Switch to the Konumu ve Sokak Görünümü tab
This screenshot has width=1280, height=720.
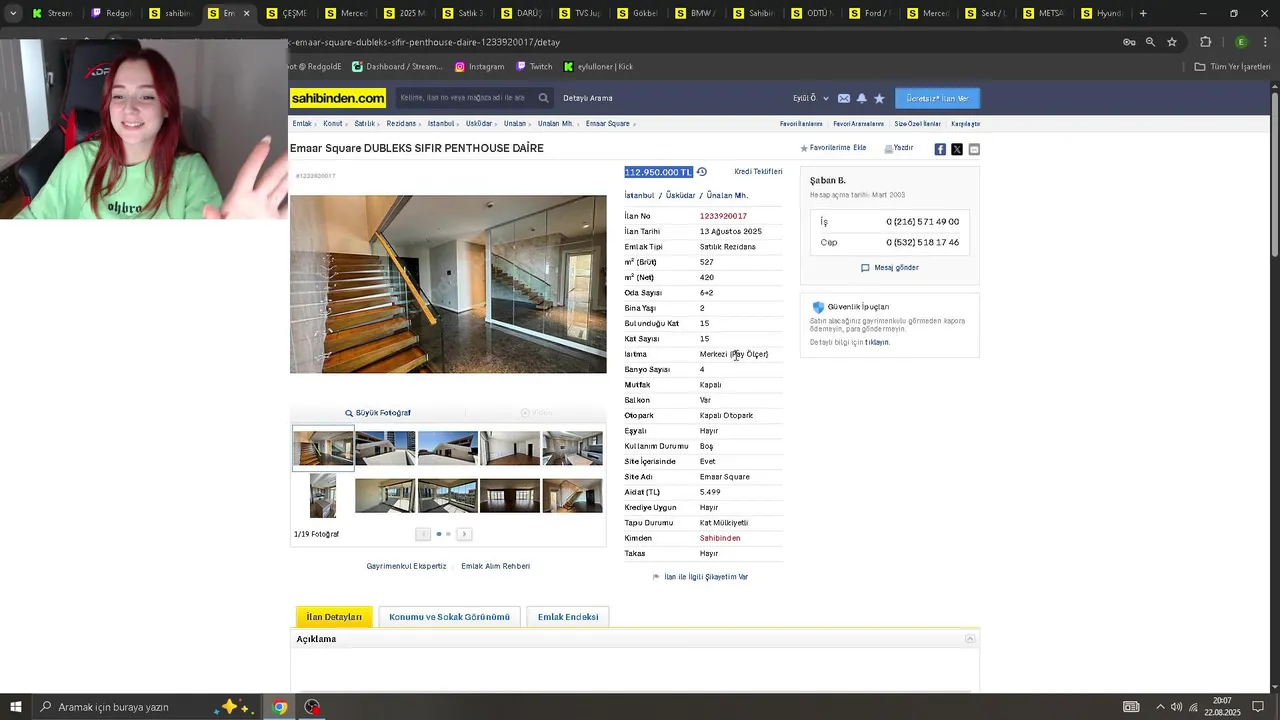click(x=449, y=617)
